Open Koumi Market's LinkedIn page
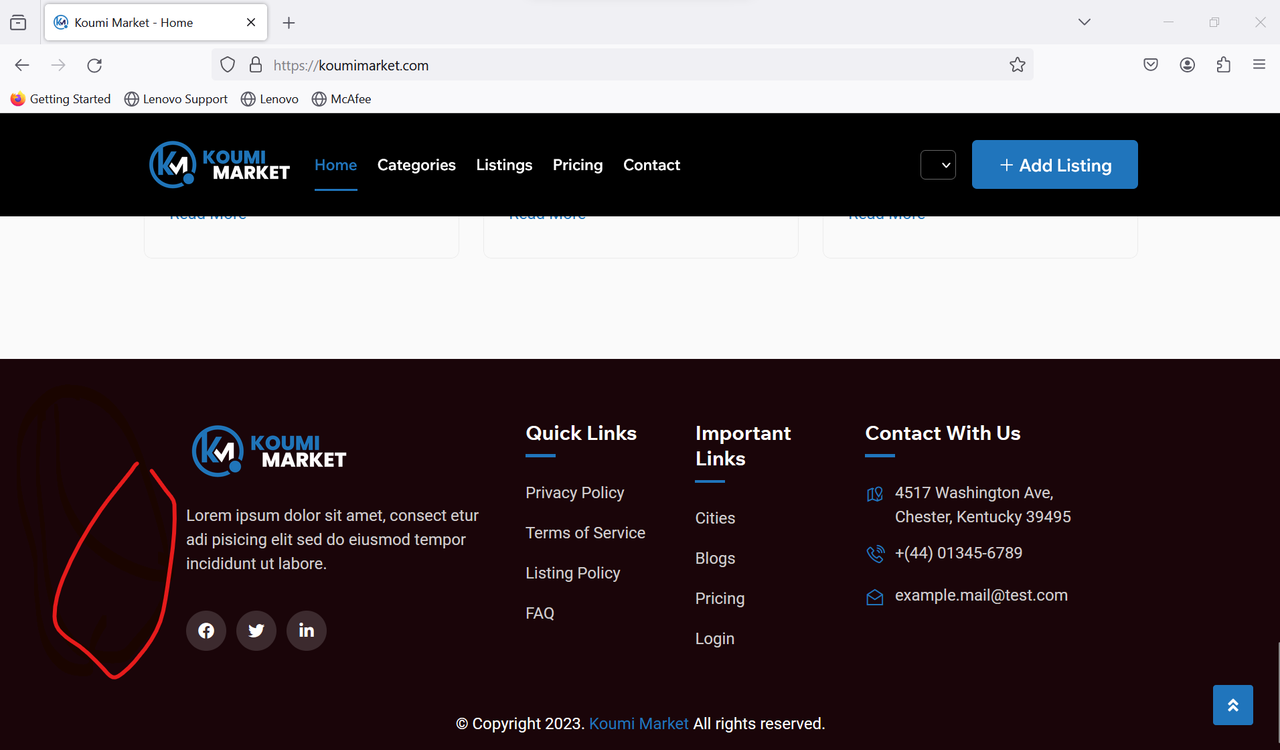 306,630
